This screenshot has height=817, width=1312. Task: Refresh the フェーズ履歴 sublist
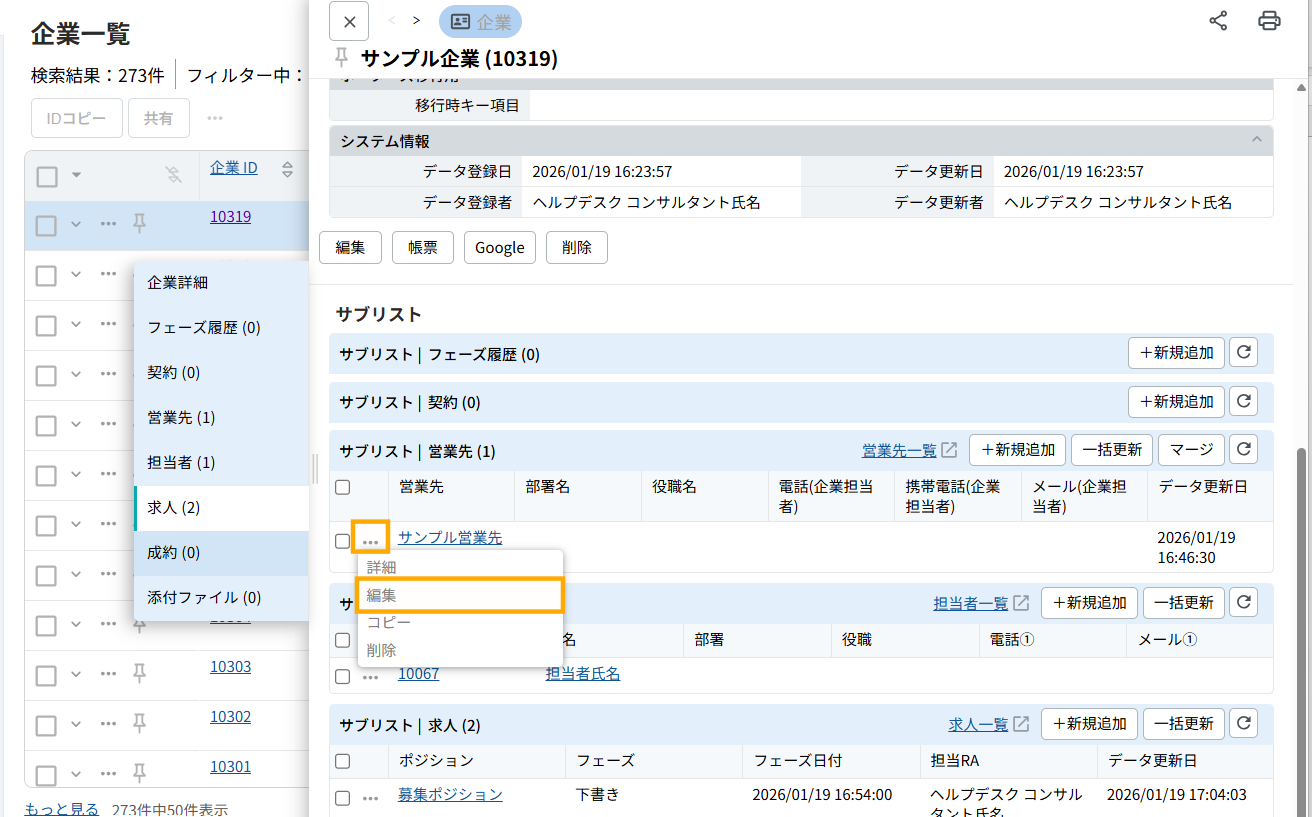pos(1243,352)
